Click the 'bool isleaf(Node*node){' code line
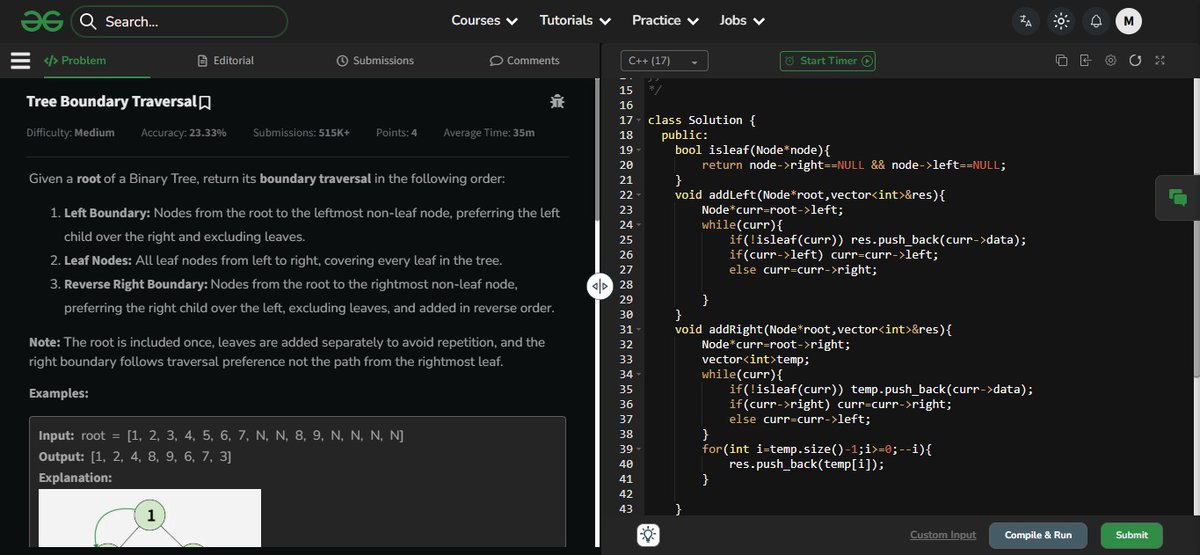Screen dimensions: 1200x555 click(x=753, y=150)
